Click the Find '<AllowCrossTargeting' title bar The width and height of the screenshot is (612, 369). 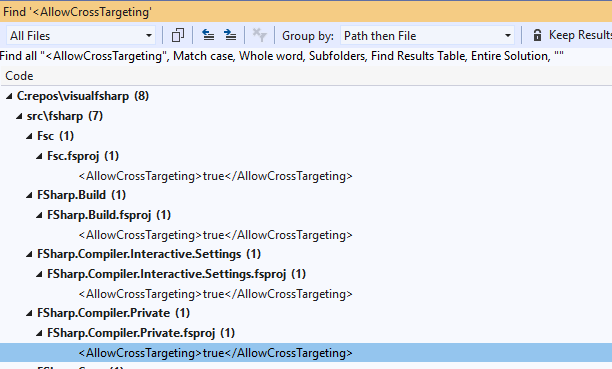[x=306, y=12]
